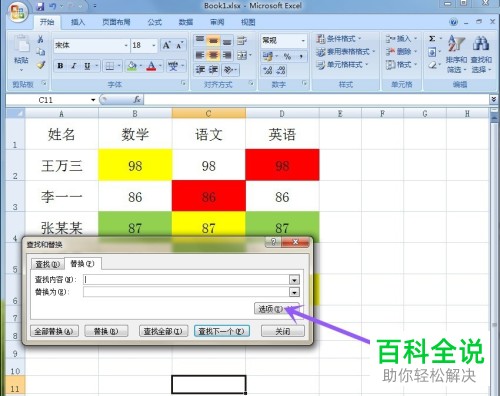Align text to bottom of cell
The width and height of the screenshot is (500, 396).
(227, 40)
